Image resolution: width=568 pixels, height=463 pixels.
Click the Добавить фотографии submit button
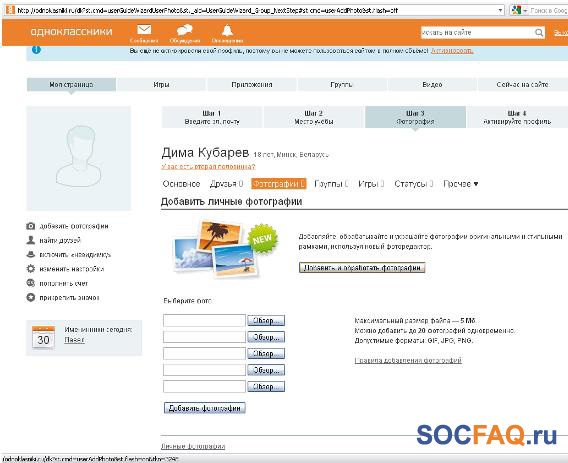click(205, 408)
